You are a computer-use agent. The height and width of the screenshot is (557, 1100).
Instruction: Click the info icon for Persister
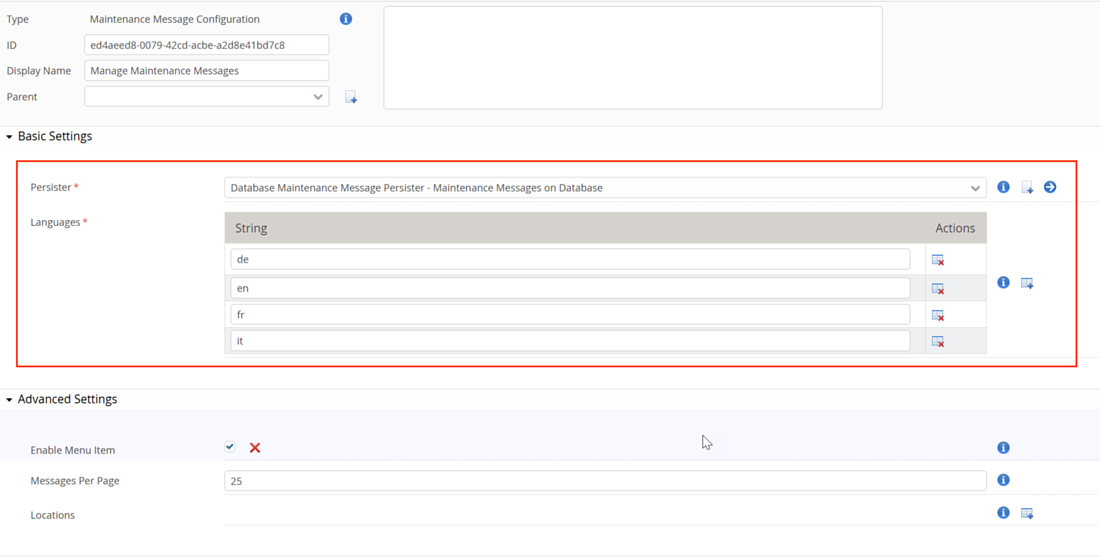(x=1003, y=187)
